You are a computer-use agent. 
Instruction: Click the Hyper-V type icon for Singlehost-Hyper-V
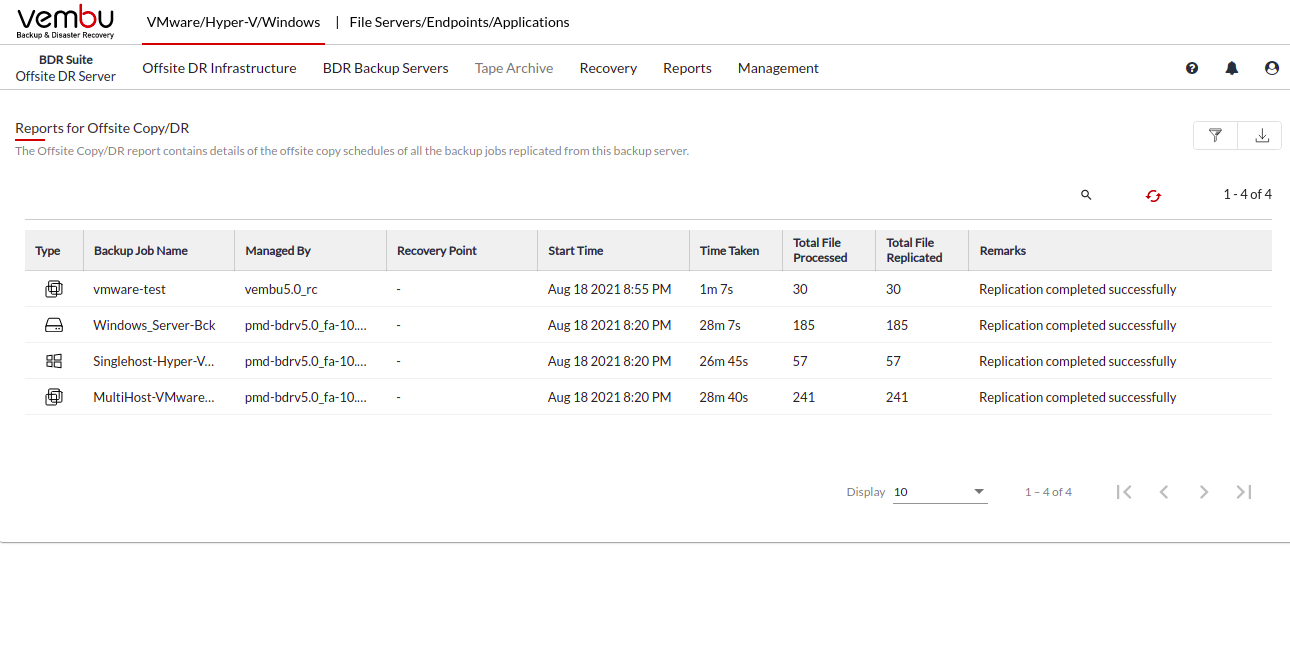pyautogui.click(x=54, y=361)
